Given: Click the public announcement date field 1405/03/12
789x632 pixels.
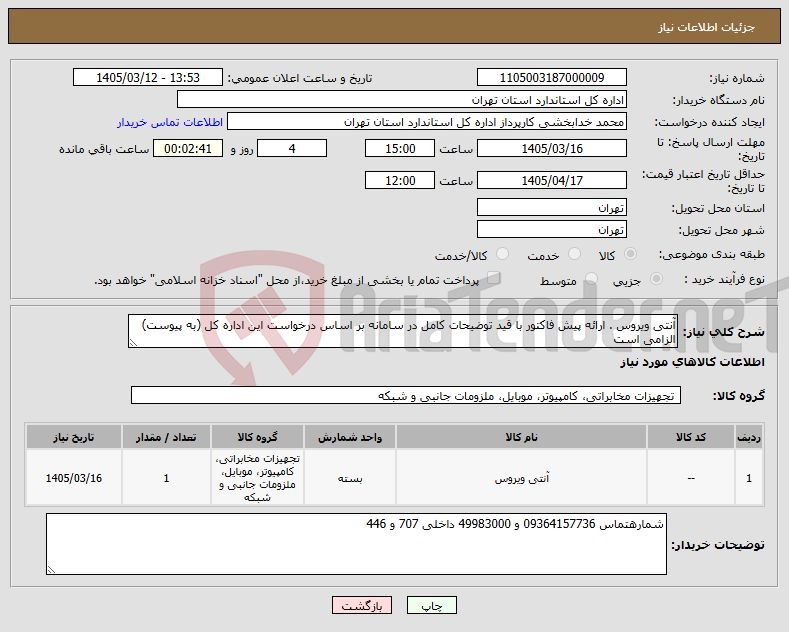Looking at the screenshot, I should (x=147, y=77).
